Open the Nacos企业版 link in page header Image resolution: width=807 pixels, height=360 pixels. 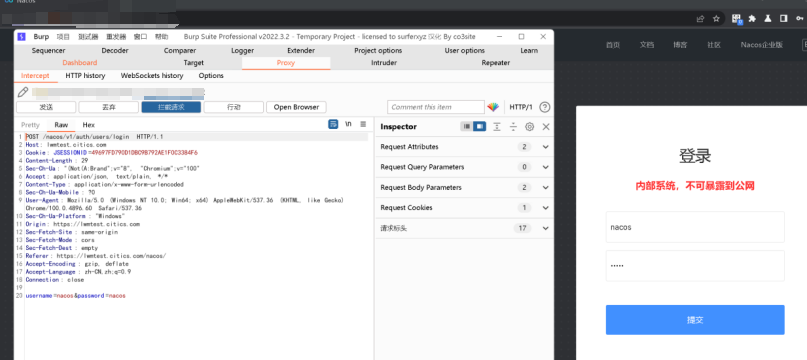coord(762,45)
